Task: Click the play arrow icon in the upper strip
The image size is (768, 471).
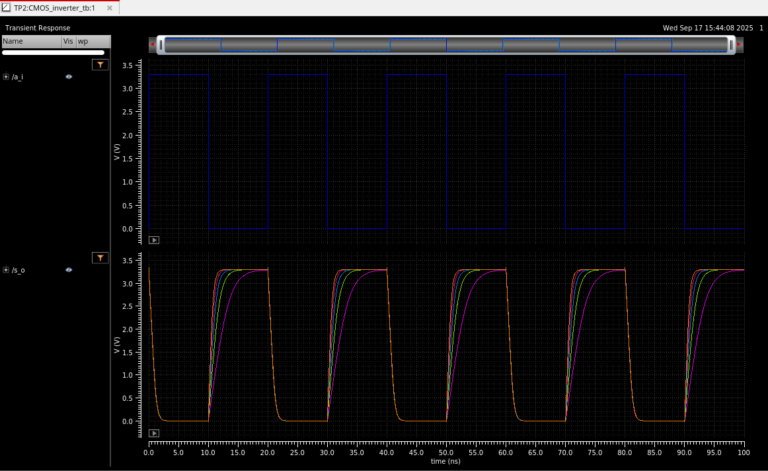Action: pyautogui.click(x=153, y=240)
